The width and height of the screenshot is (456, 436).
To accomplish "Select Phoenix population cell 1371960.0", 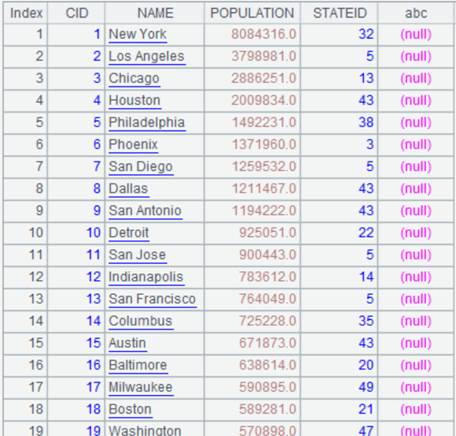I will tap(264, 144).
